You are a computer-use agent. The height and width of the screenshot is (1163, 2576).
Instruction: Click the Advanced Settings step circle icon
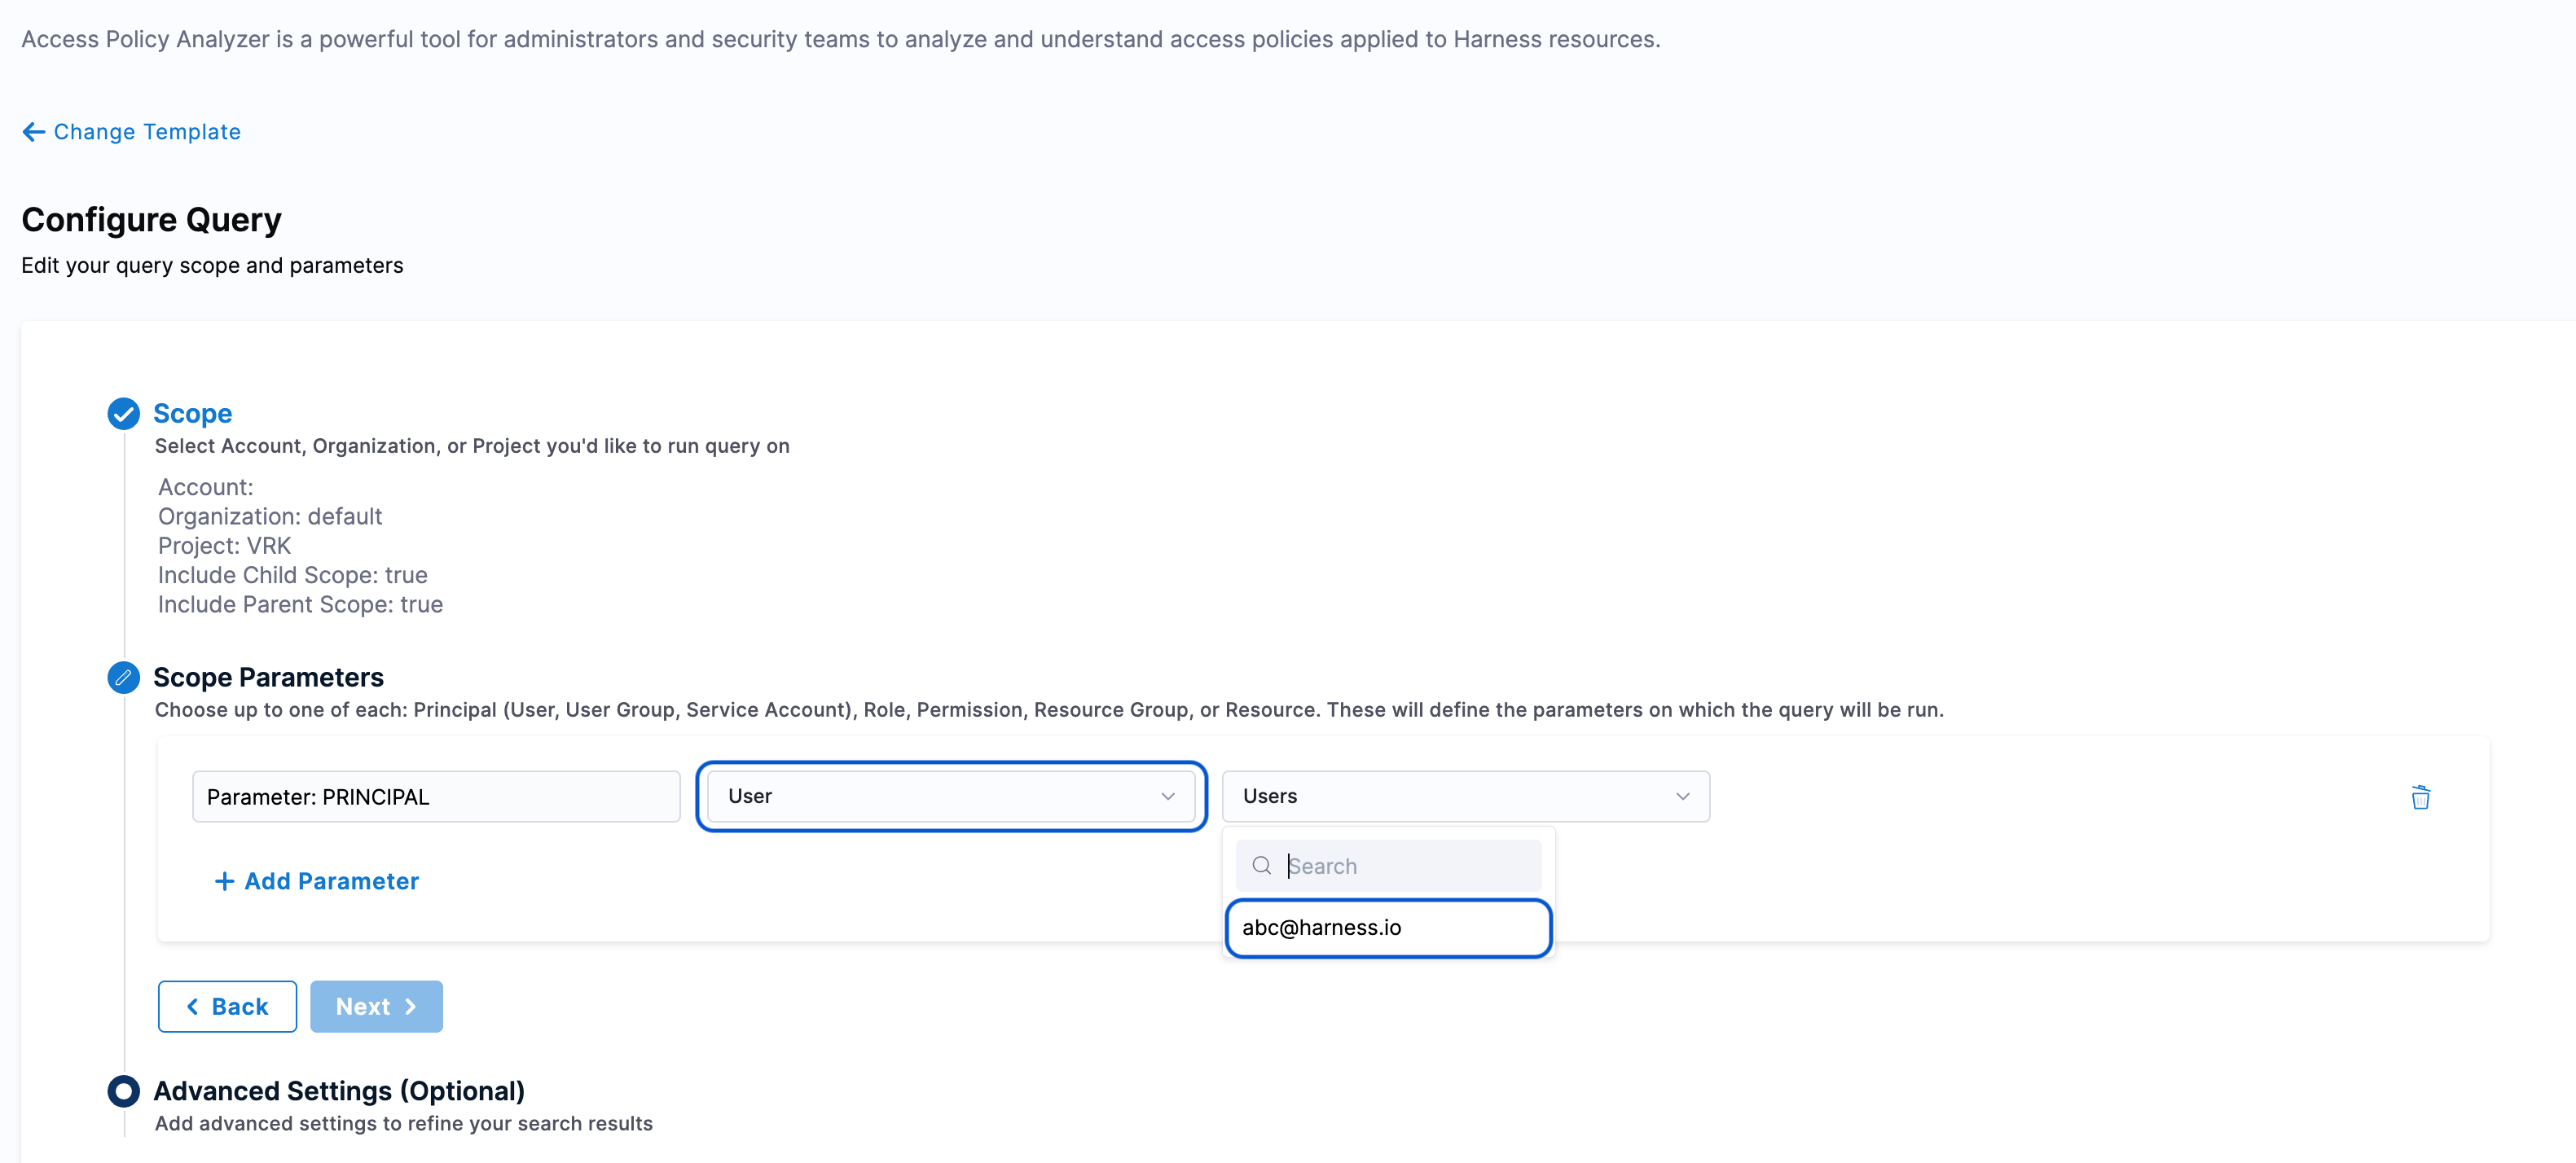coord(123,1091)
